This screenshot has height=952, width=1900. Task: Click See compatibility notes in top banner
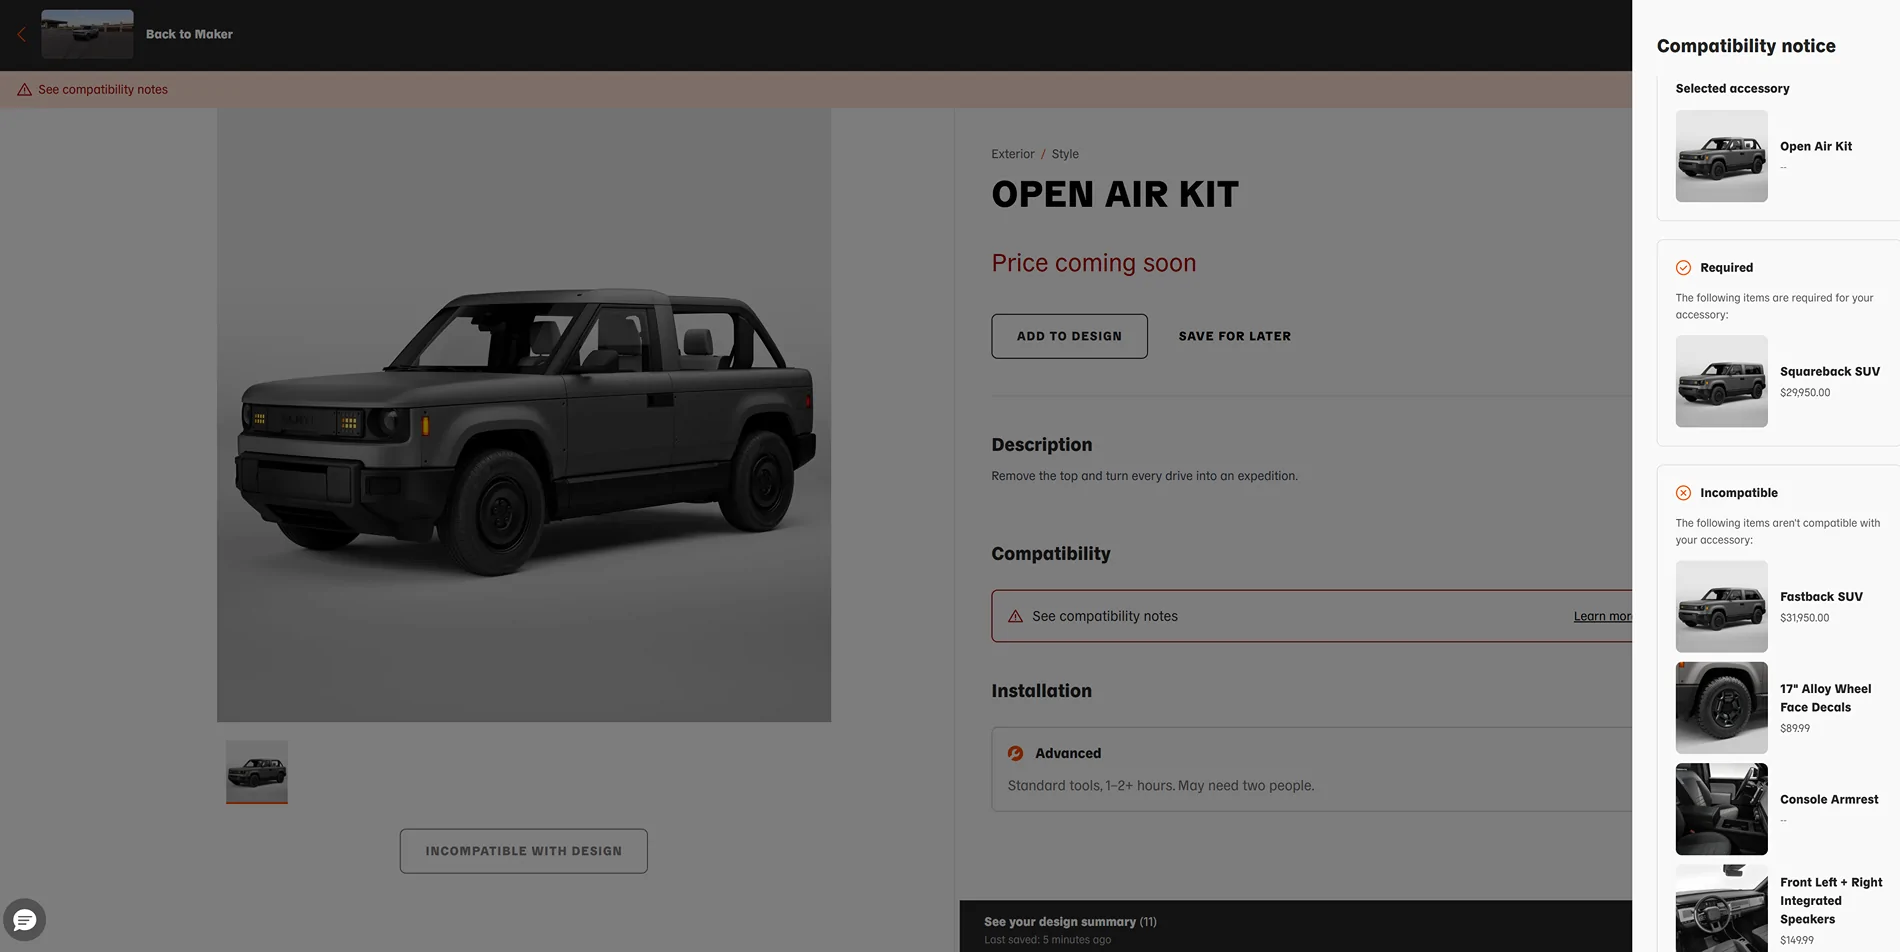[103, 90]
